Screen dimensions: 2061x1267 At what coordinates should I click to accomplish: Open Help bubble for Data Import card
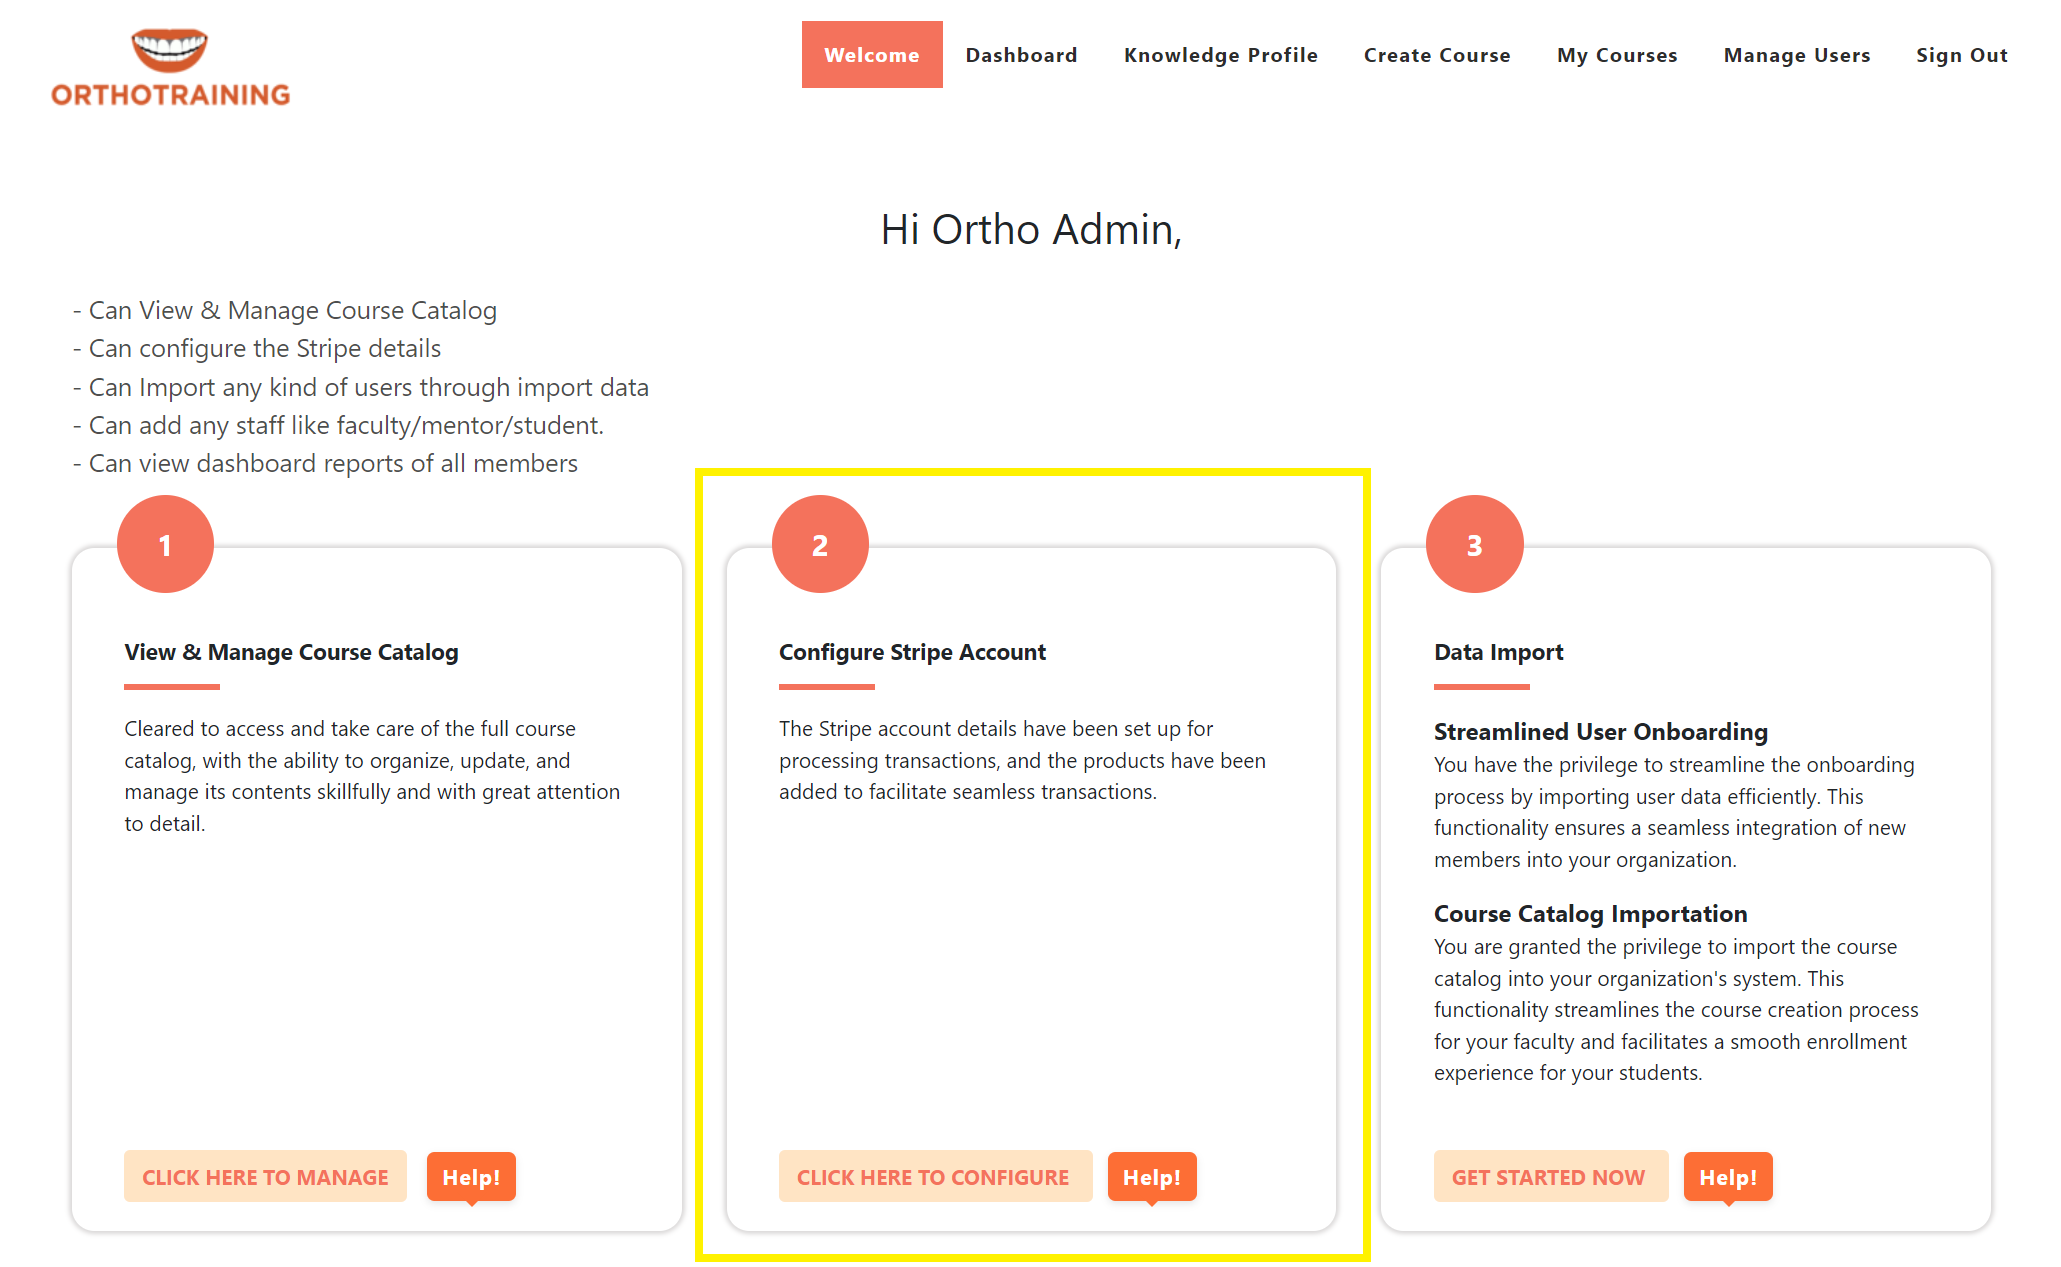(x=1727, y=1177)
